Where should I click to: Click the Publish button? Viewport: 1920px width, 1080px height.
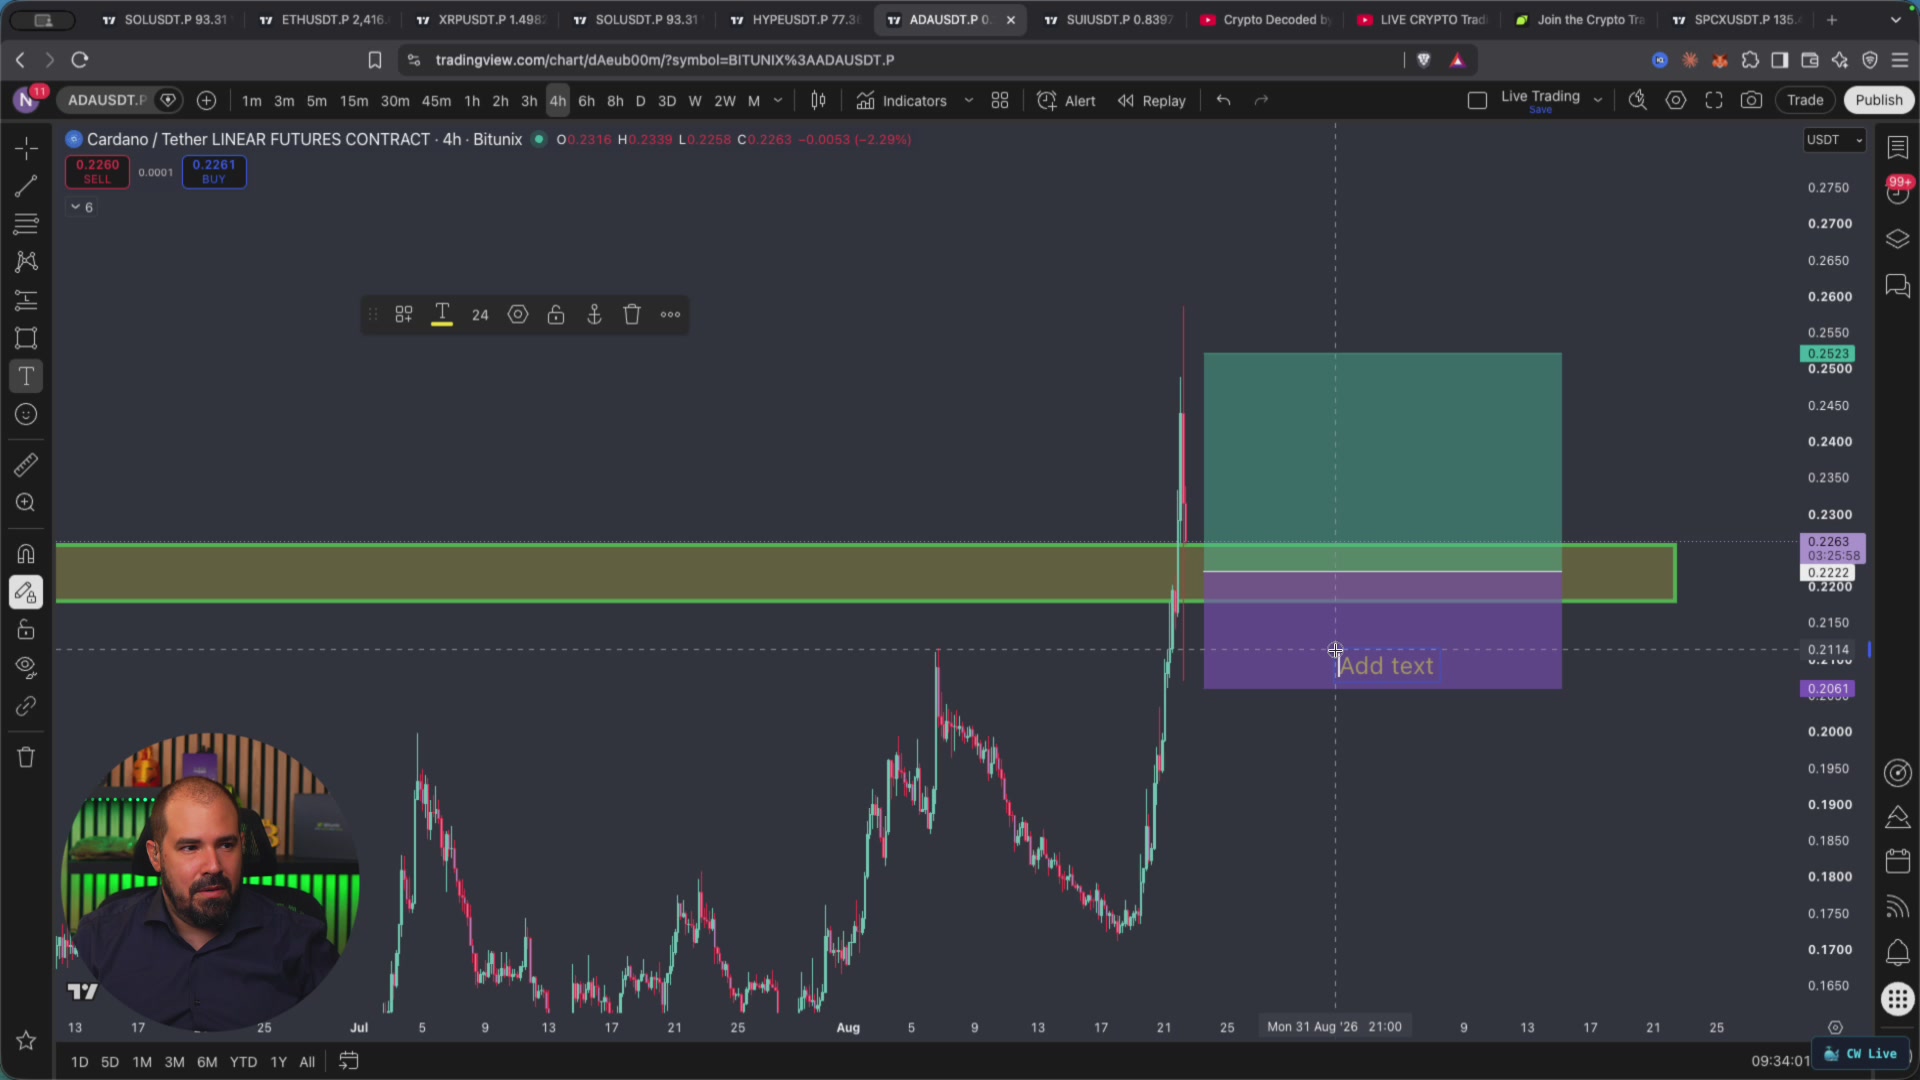click(1878, 100)
